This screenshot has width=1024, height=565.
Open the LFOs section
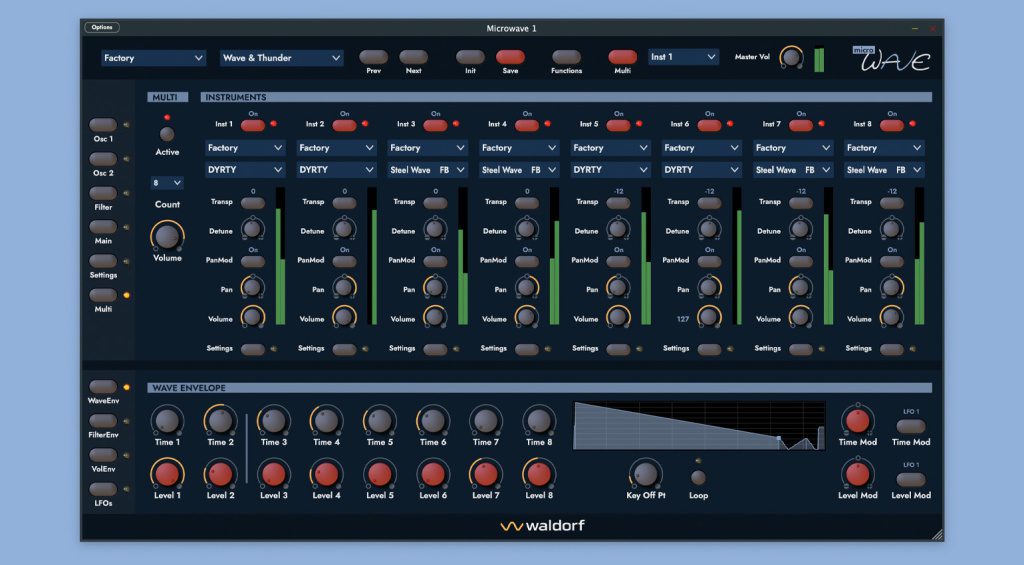coord(103,489)
